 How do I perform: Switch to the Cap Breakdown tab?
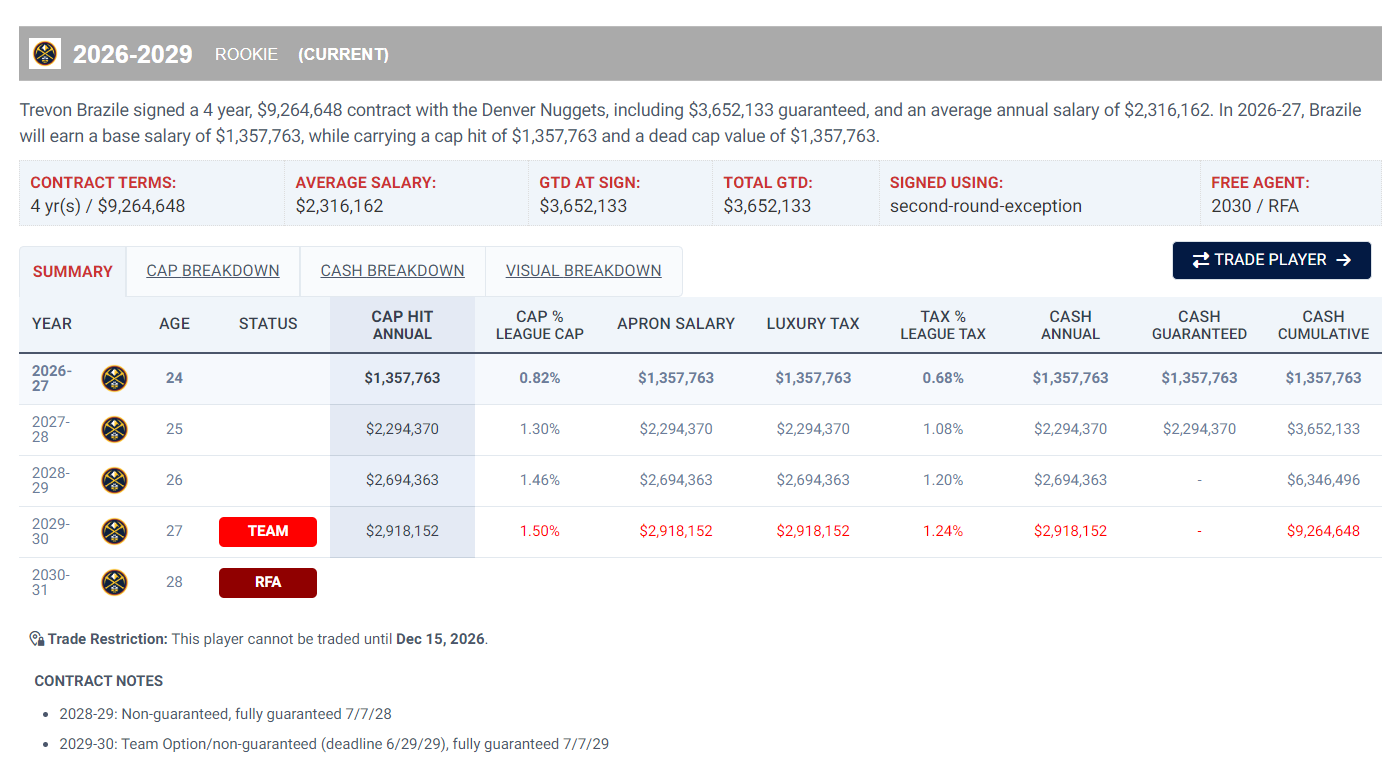(213, 271)
